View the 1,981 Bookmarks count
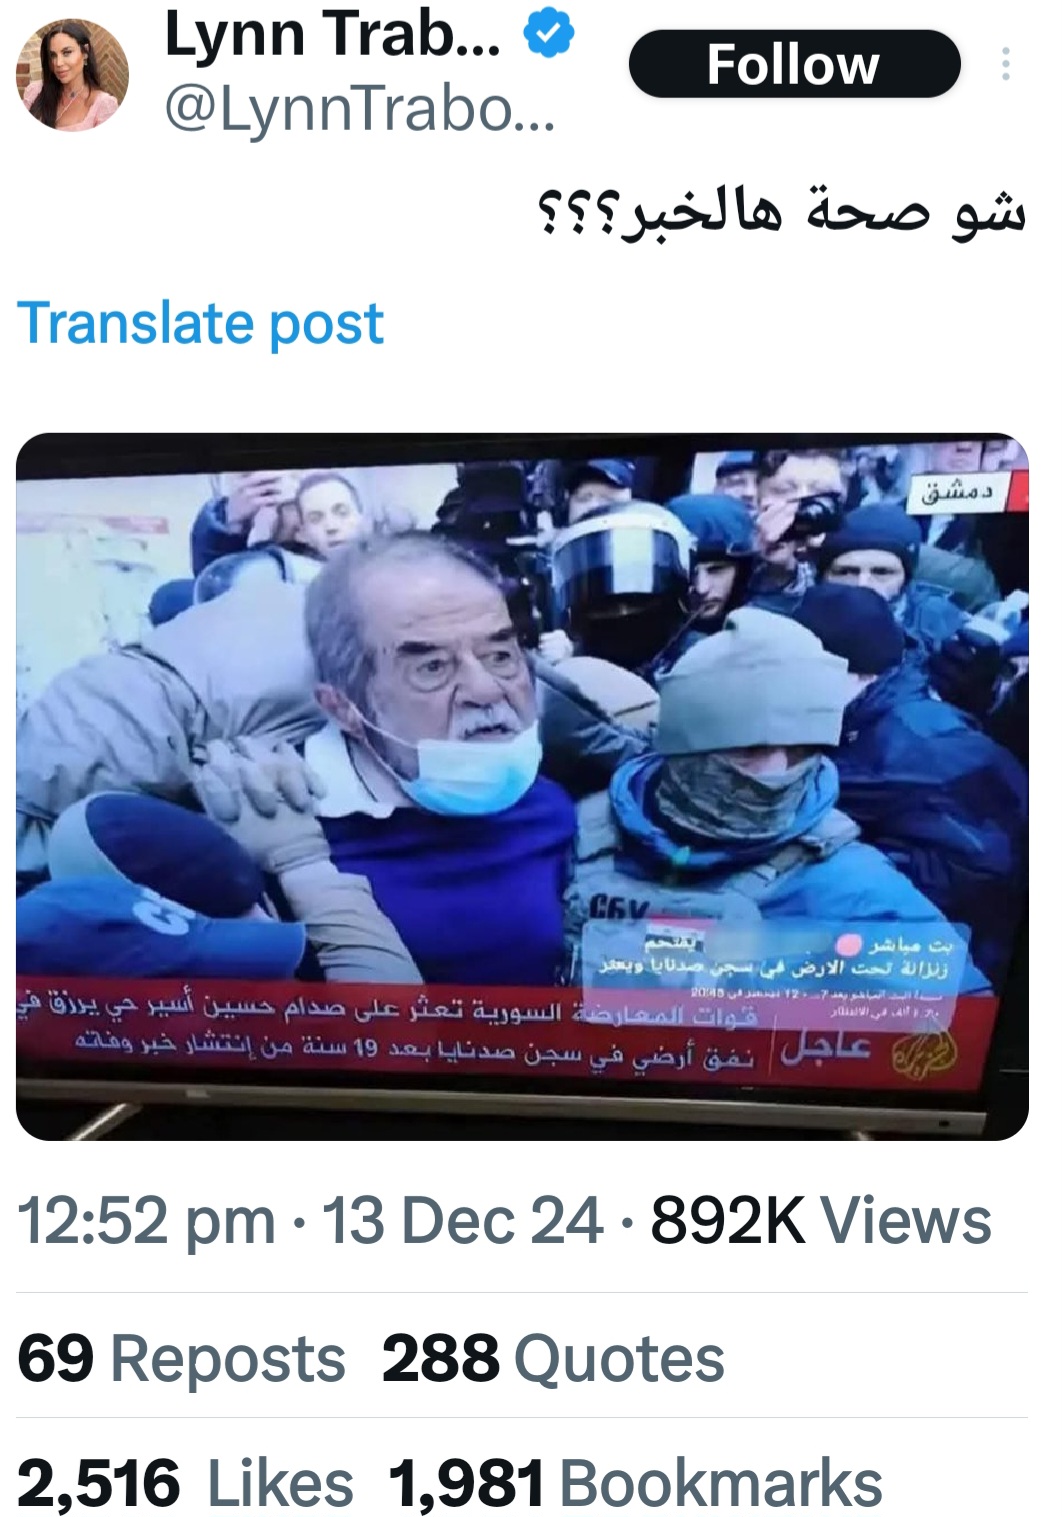1062x1517 pixels. pos(636,1482)
